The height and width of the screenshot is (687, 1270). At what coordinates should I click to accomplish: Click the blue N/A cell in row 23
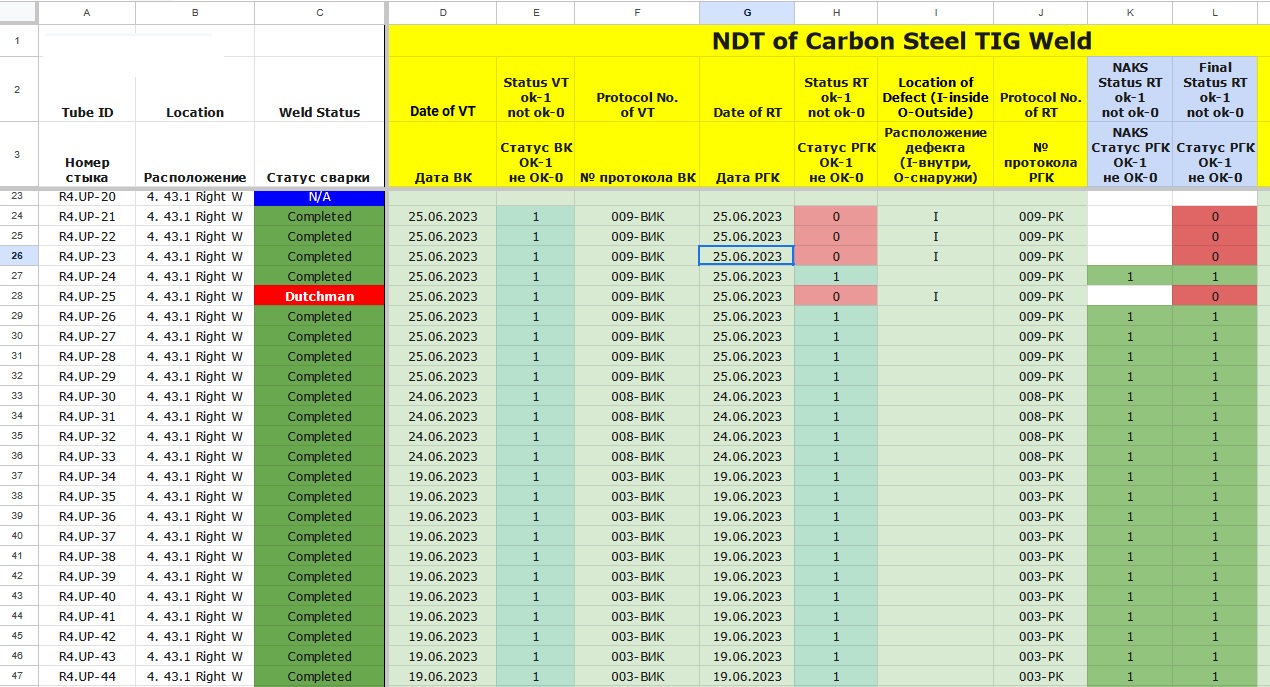coord(319,197)
